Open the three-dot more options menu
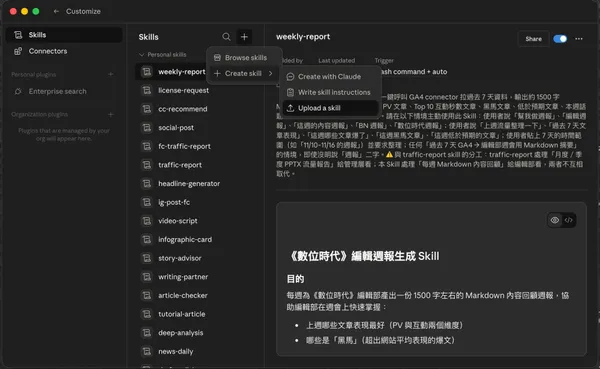Screen dimensions: 600x369 pos(579,39)
